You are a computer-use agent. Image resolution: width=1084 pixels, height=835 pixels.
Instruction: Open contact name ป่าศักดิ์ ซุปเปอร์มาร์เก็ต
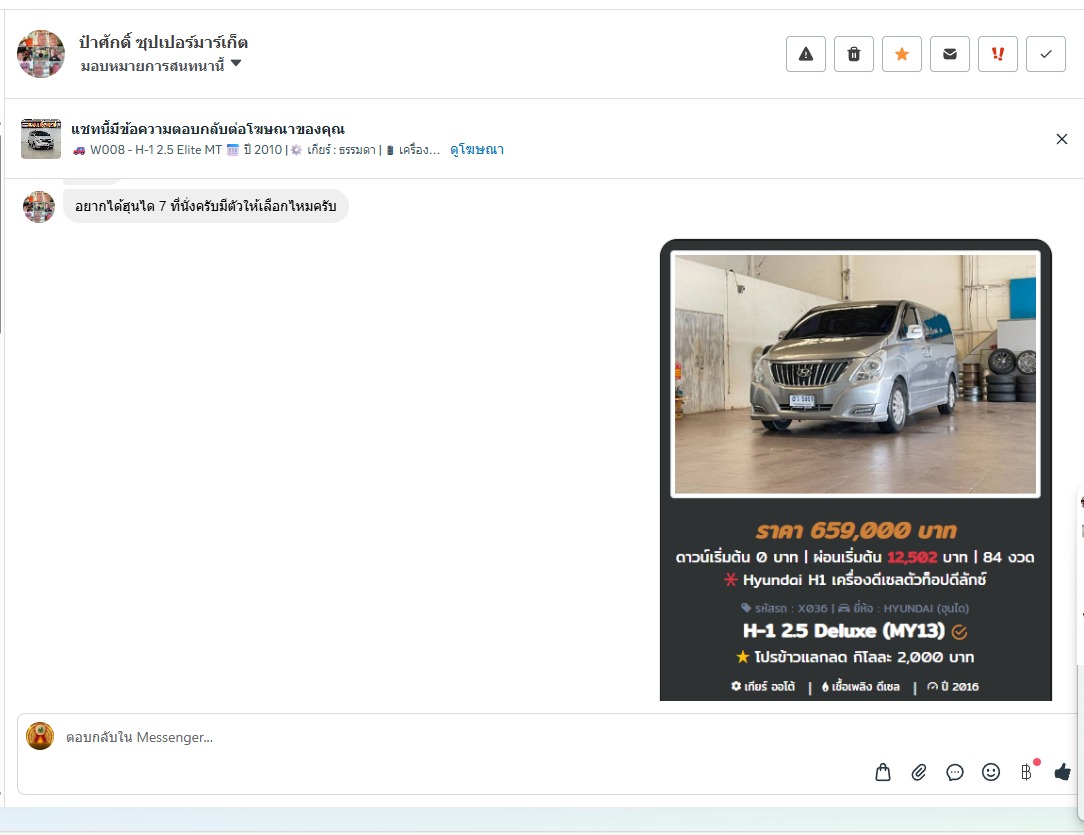163,42
